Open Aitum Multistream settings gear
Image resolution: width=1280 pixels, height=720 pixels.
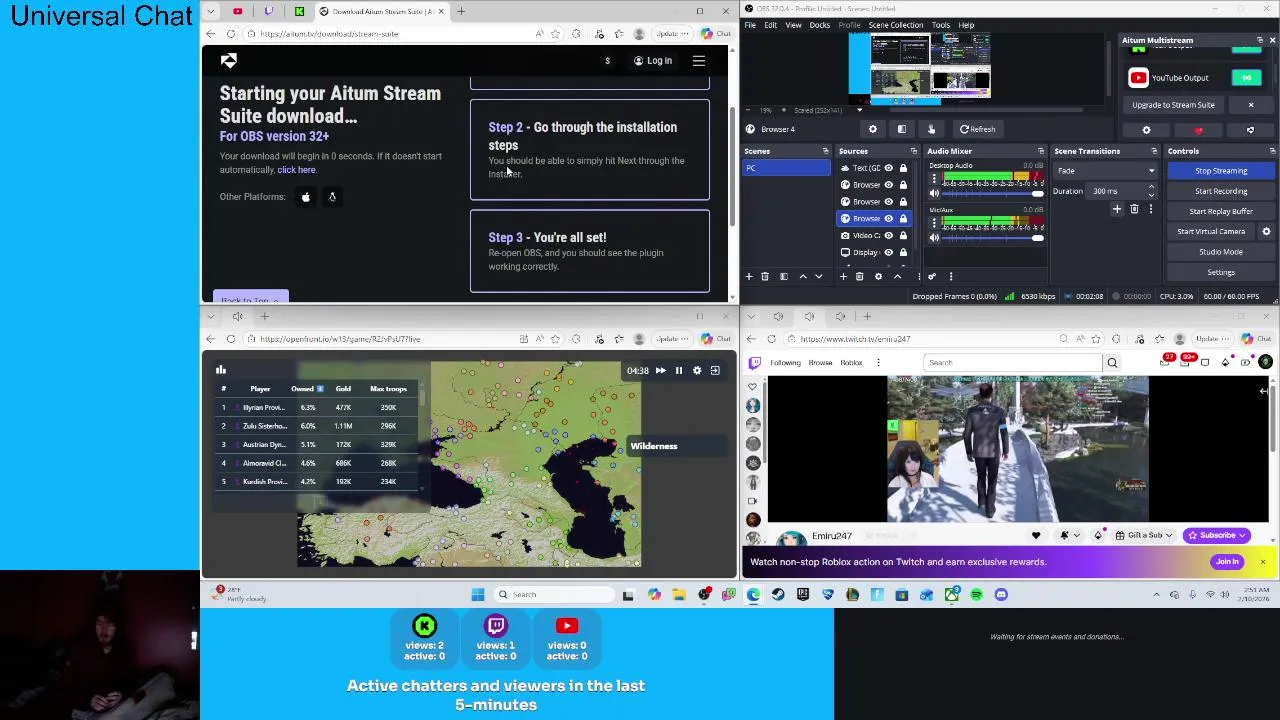[x=1146, y=130]
